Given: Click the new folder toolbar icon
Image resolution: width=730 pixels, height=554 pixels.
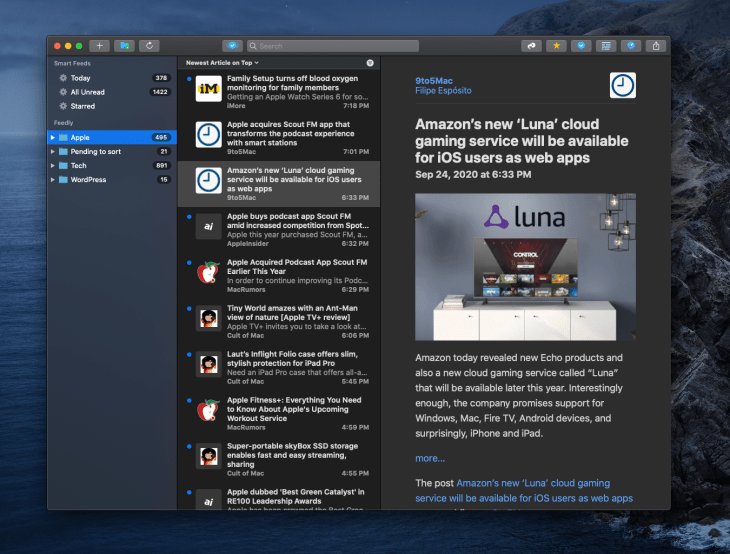Looking at the screenshot, I should point(124,46).
